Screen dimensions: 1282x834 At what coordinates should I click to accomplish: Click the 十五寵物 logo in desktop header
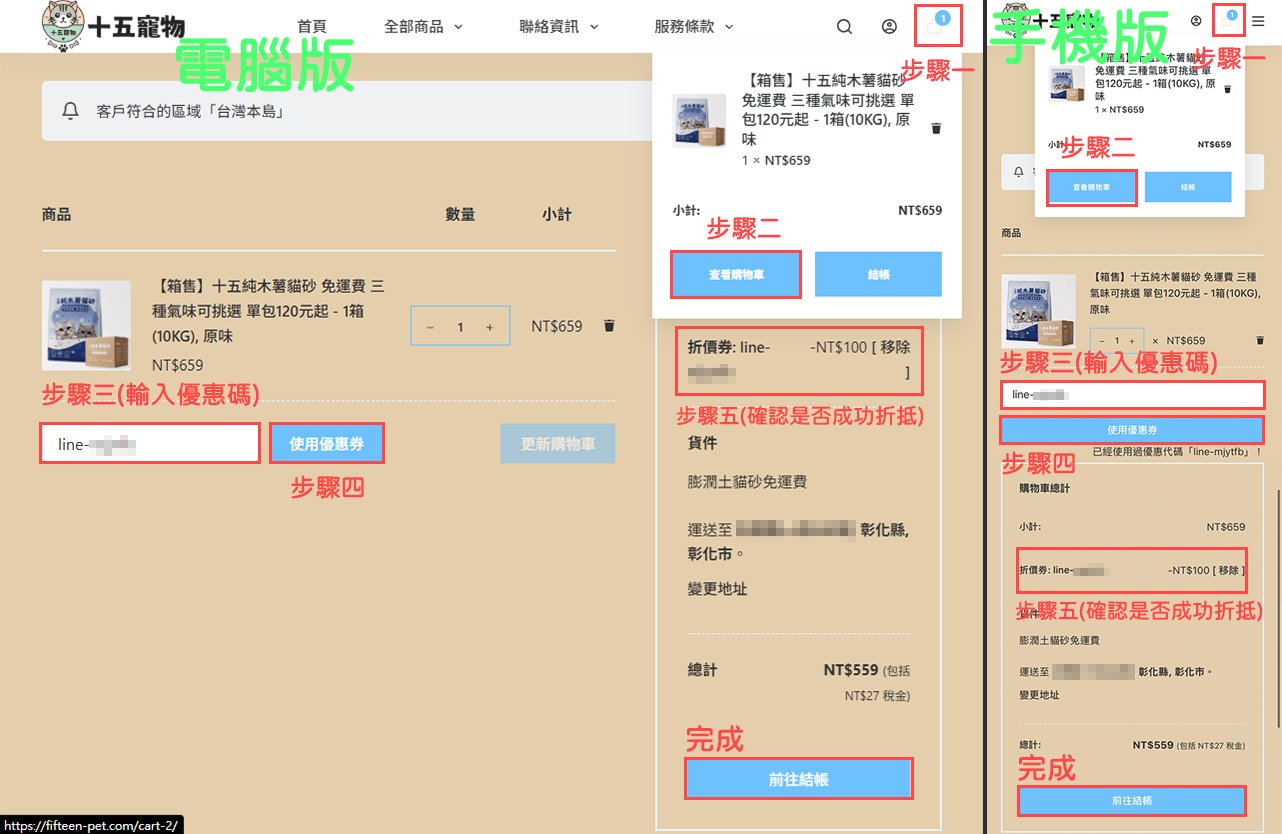pyautogui.click(x=114, y=26)
